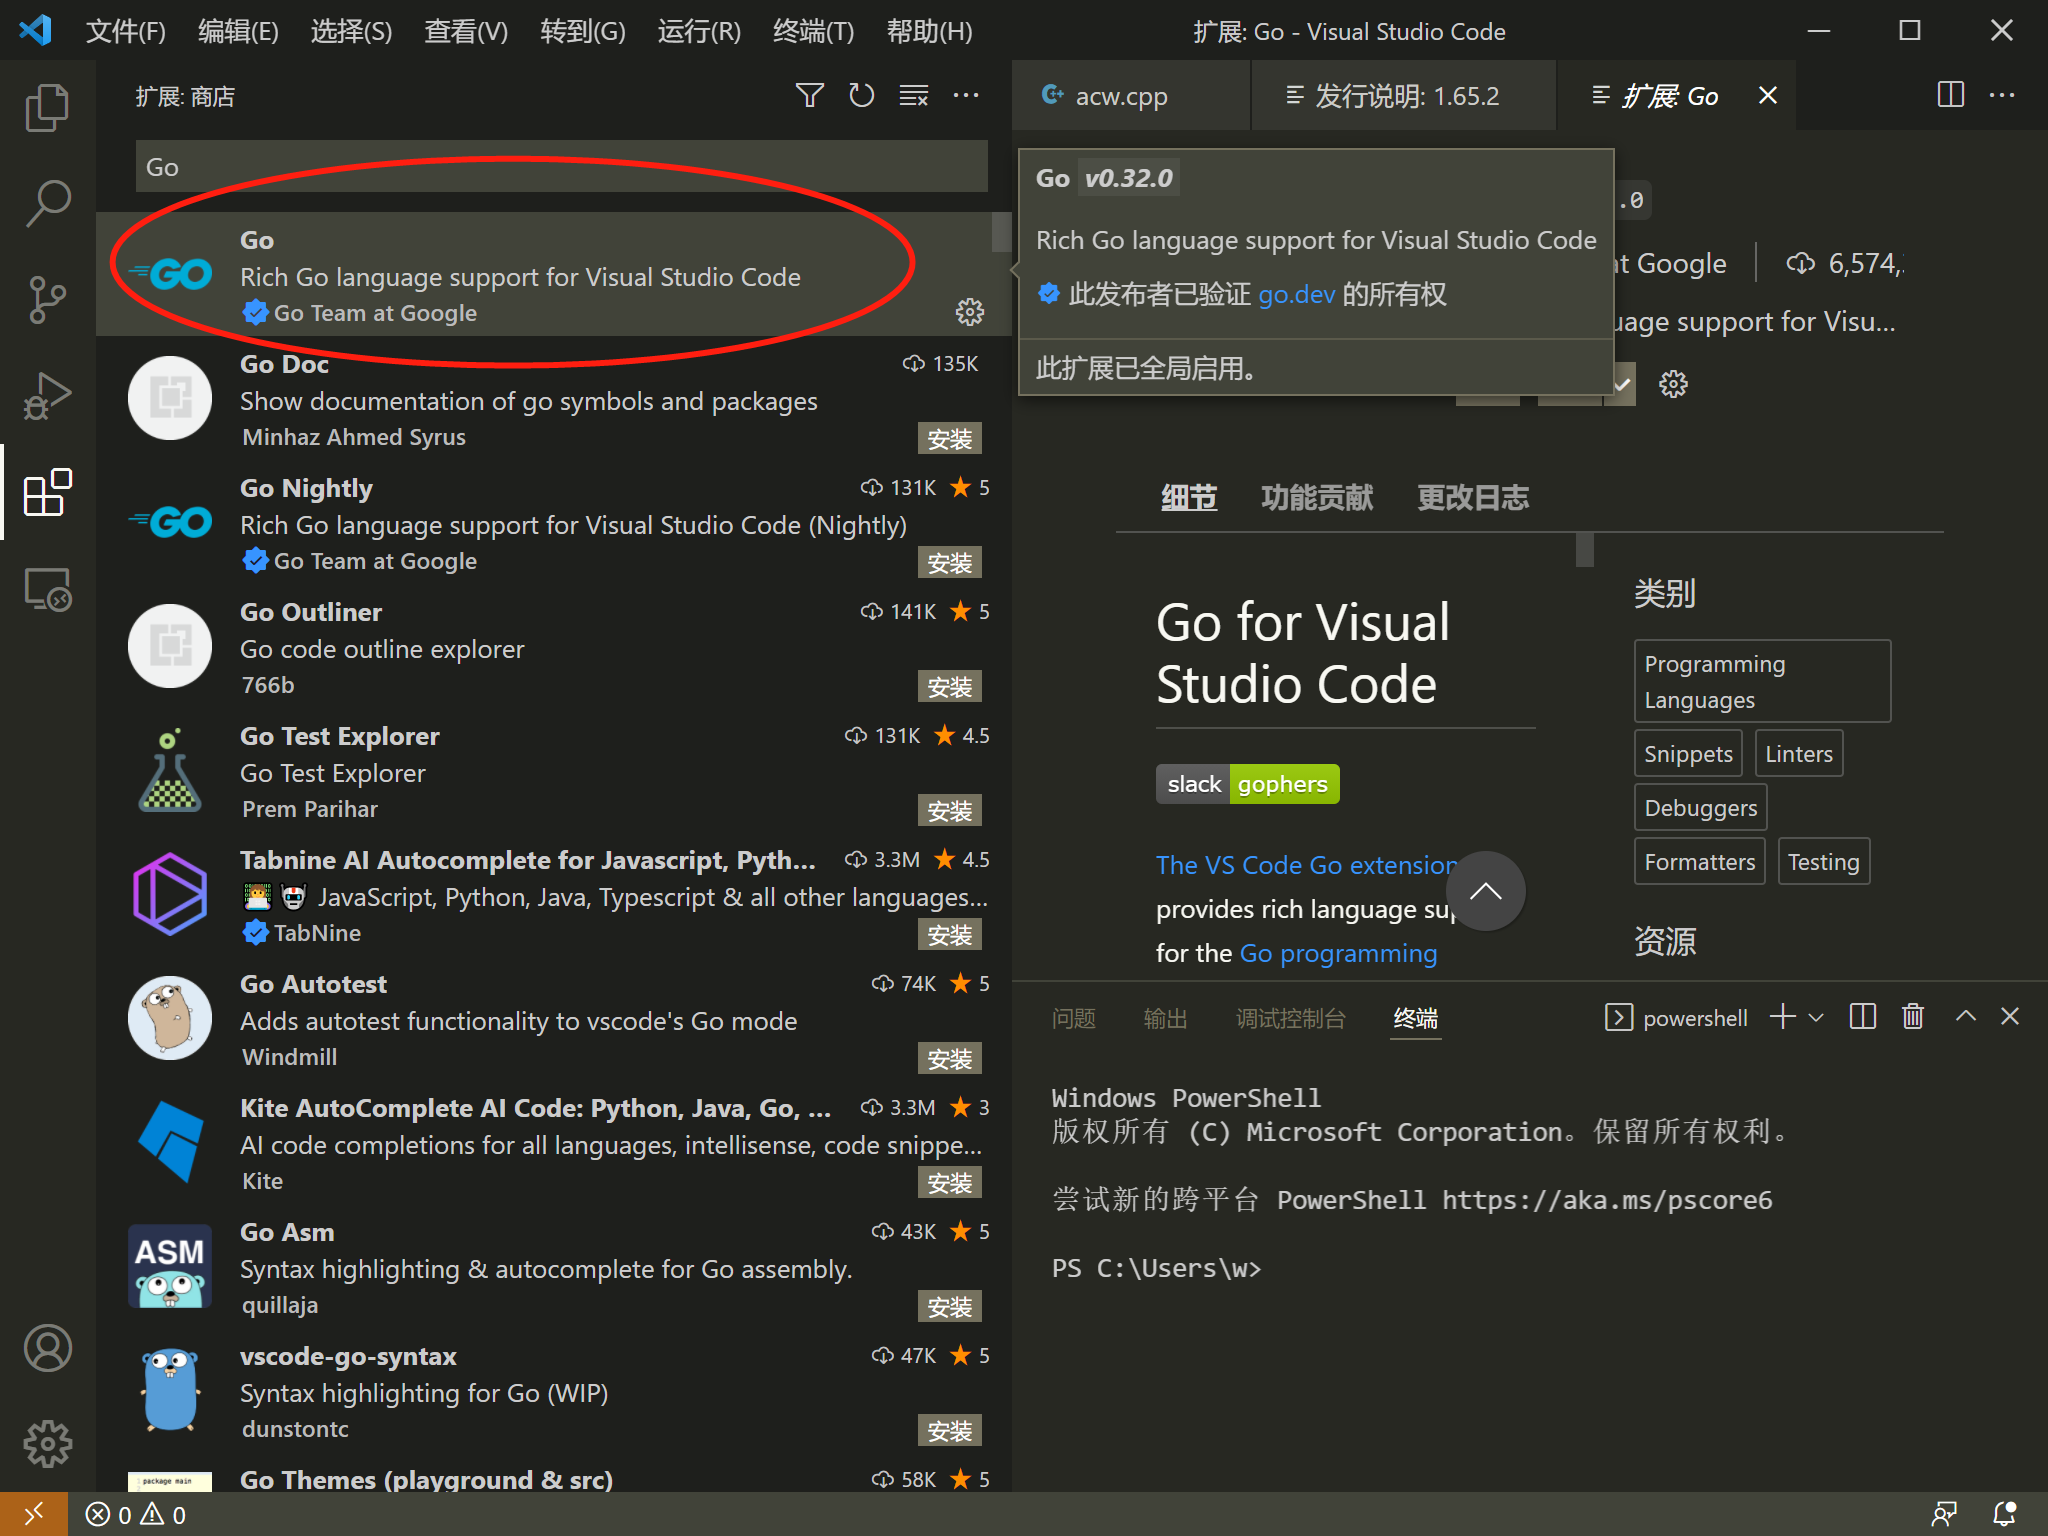Image resolution: width=2048 pixels, height=1536 pixels.
Task: Open the extensions view more actions menu
Action: click(965, 95)
